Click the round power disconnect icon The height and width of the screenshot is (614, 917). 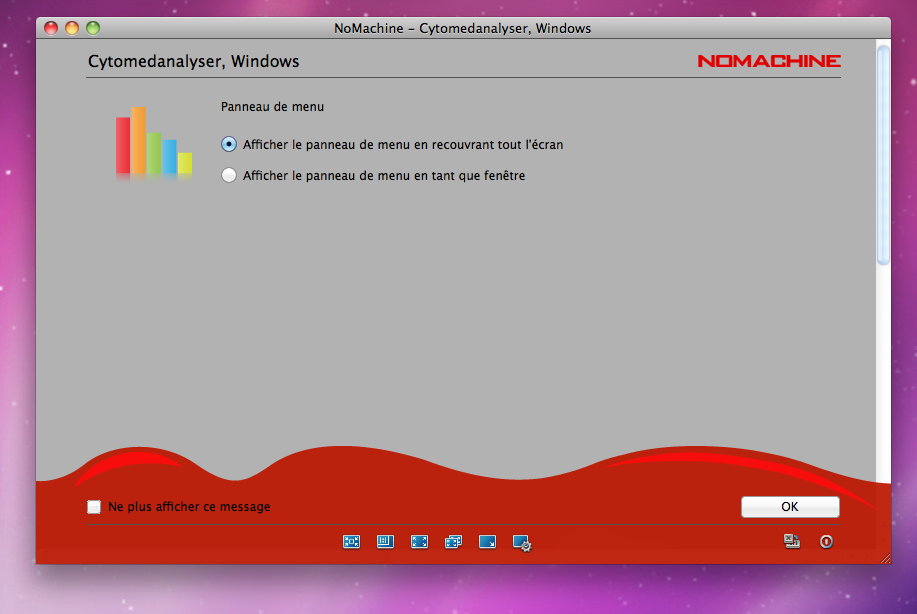[826, 541]
